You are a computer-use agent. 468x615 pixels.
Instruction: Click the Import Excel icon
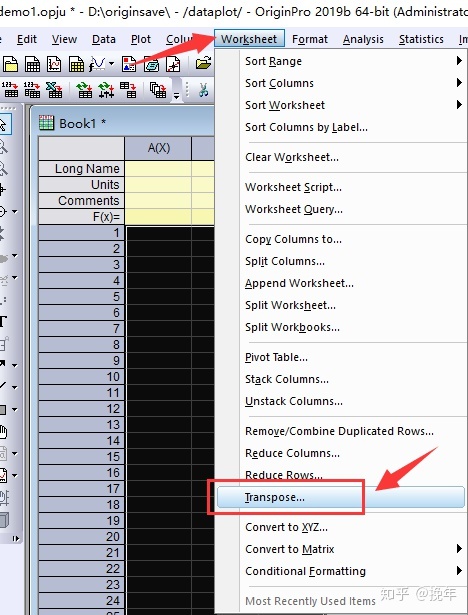pos(54,90)
